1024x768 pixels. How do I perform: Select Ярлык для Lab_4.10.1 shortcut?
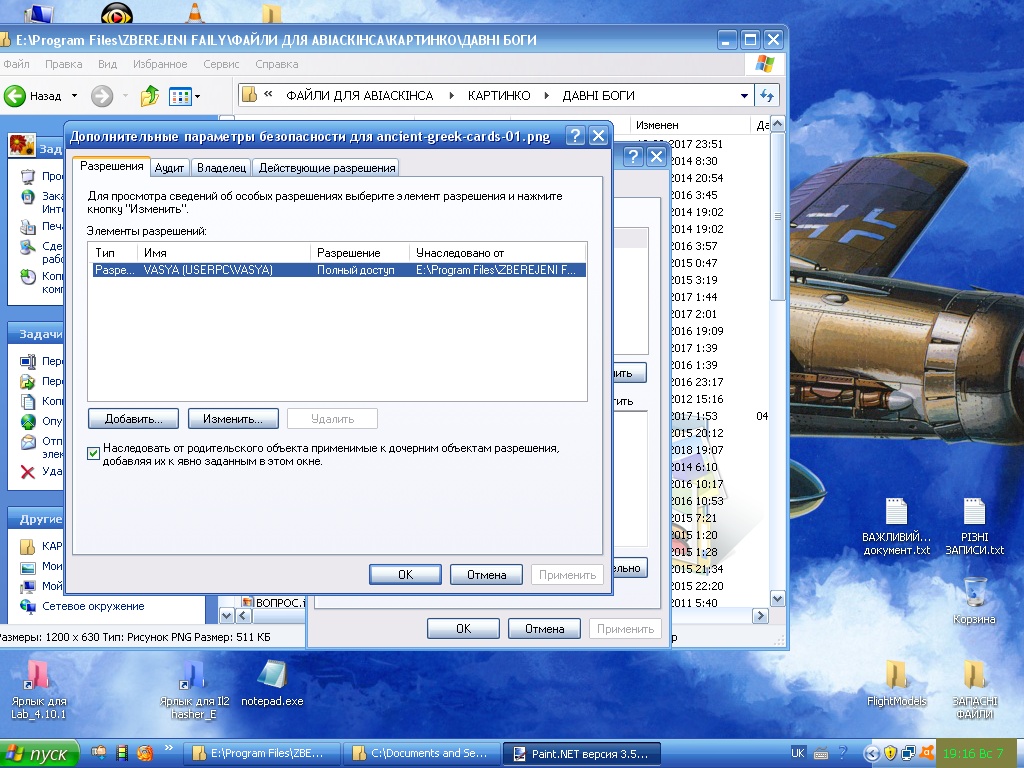[x=39, y=690]
